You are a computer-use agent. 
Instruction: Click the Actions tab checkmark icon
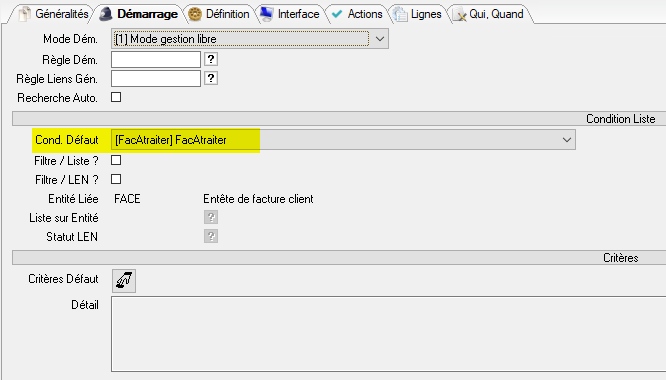(337, 14)
